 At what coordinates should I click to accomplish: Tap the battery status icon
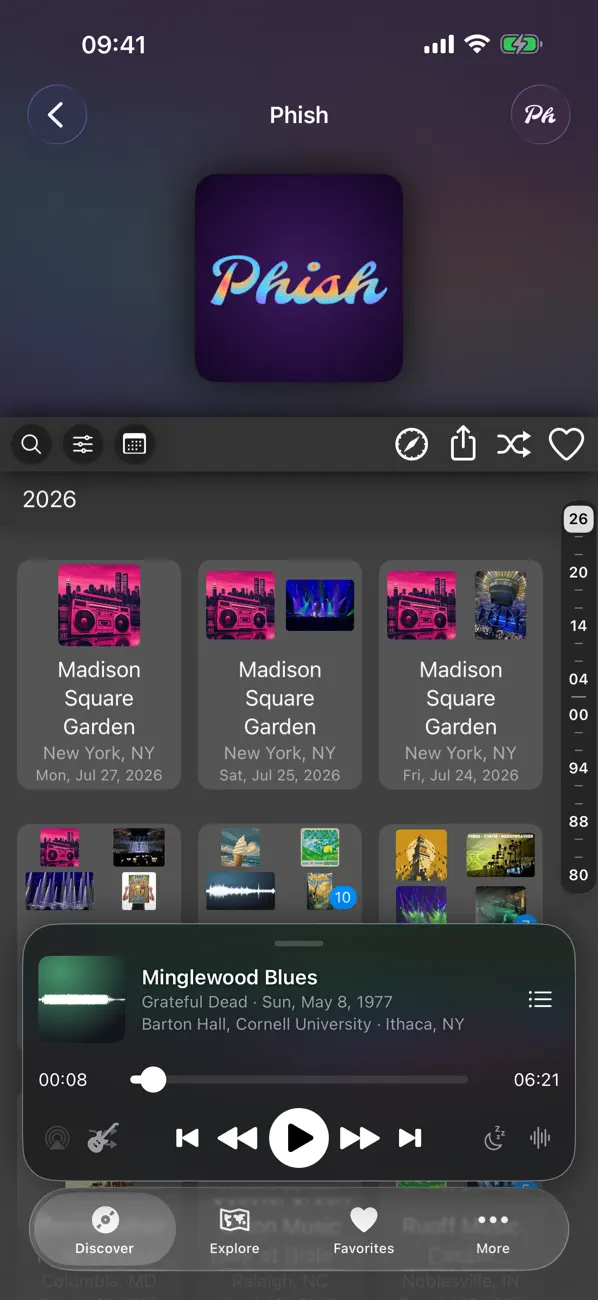(521, 44)
